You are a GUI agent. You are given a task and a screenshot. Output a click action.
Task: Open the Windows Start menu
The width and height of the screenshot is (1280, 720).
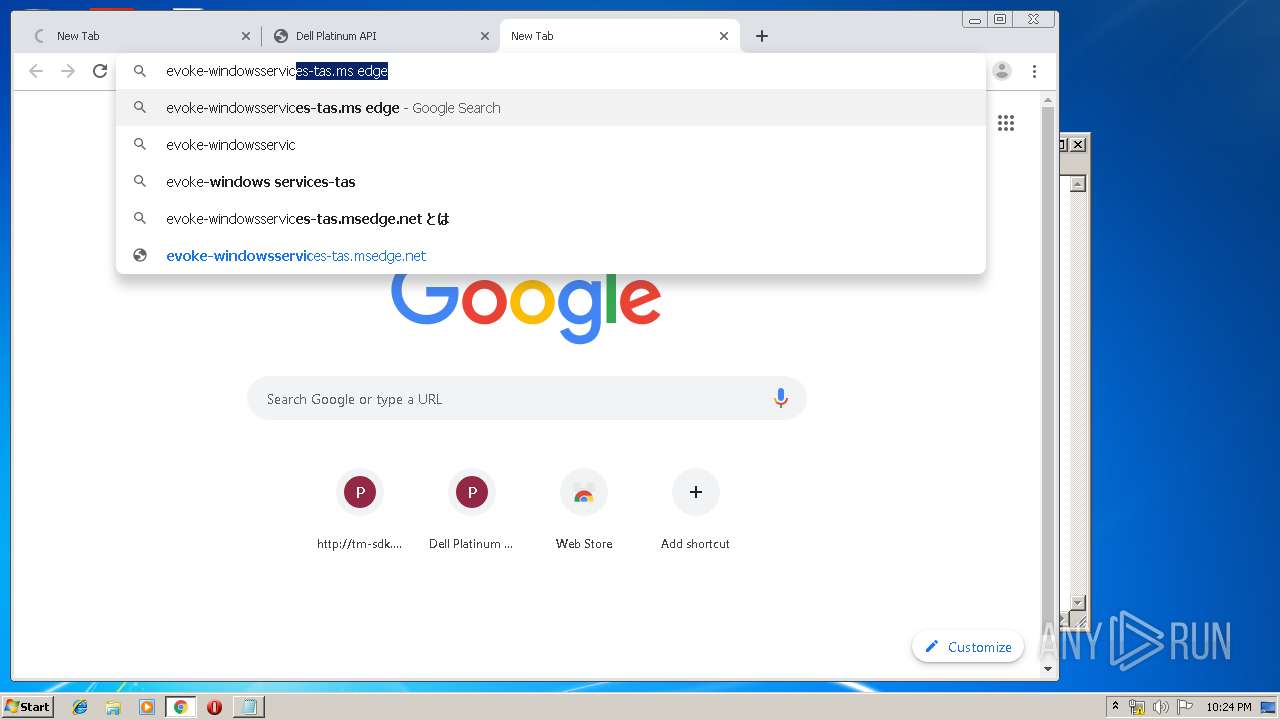coord(27,707)
